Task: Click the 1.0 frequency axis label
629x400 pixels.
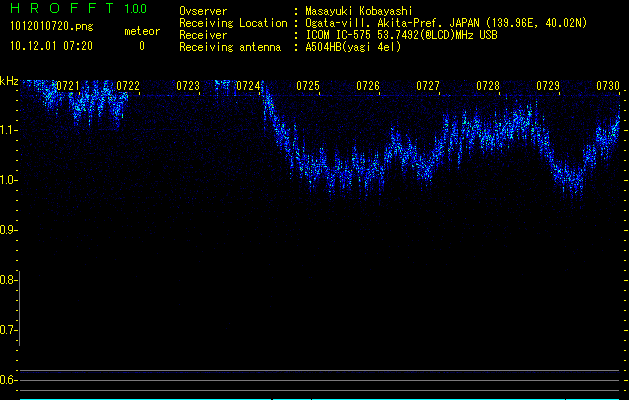Action: (8, 180)
